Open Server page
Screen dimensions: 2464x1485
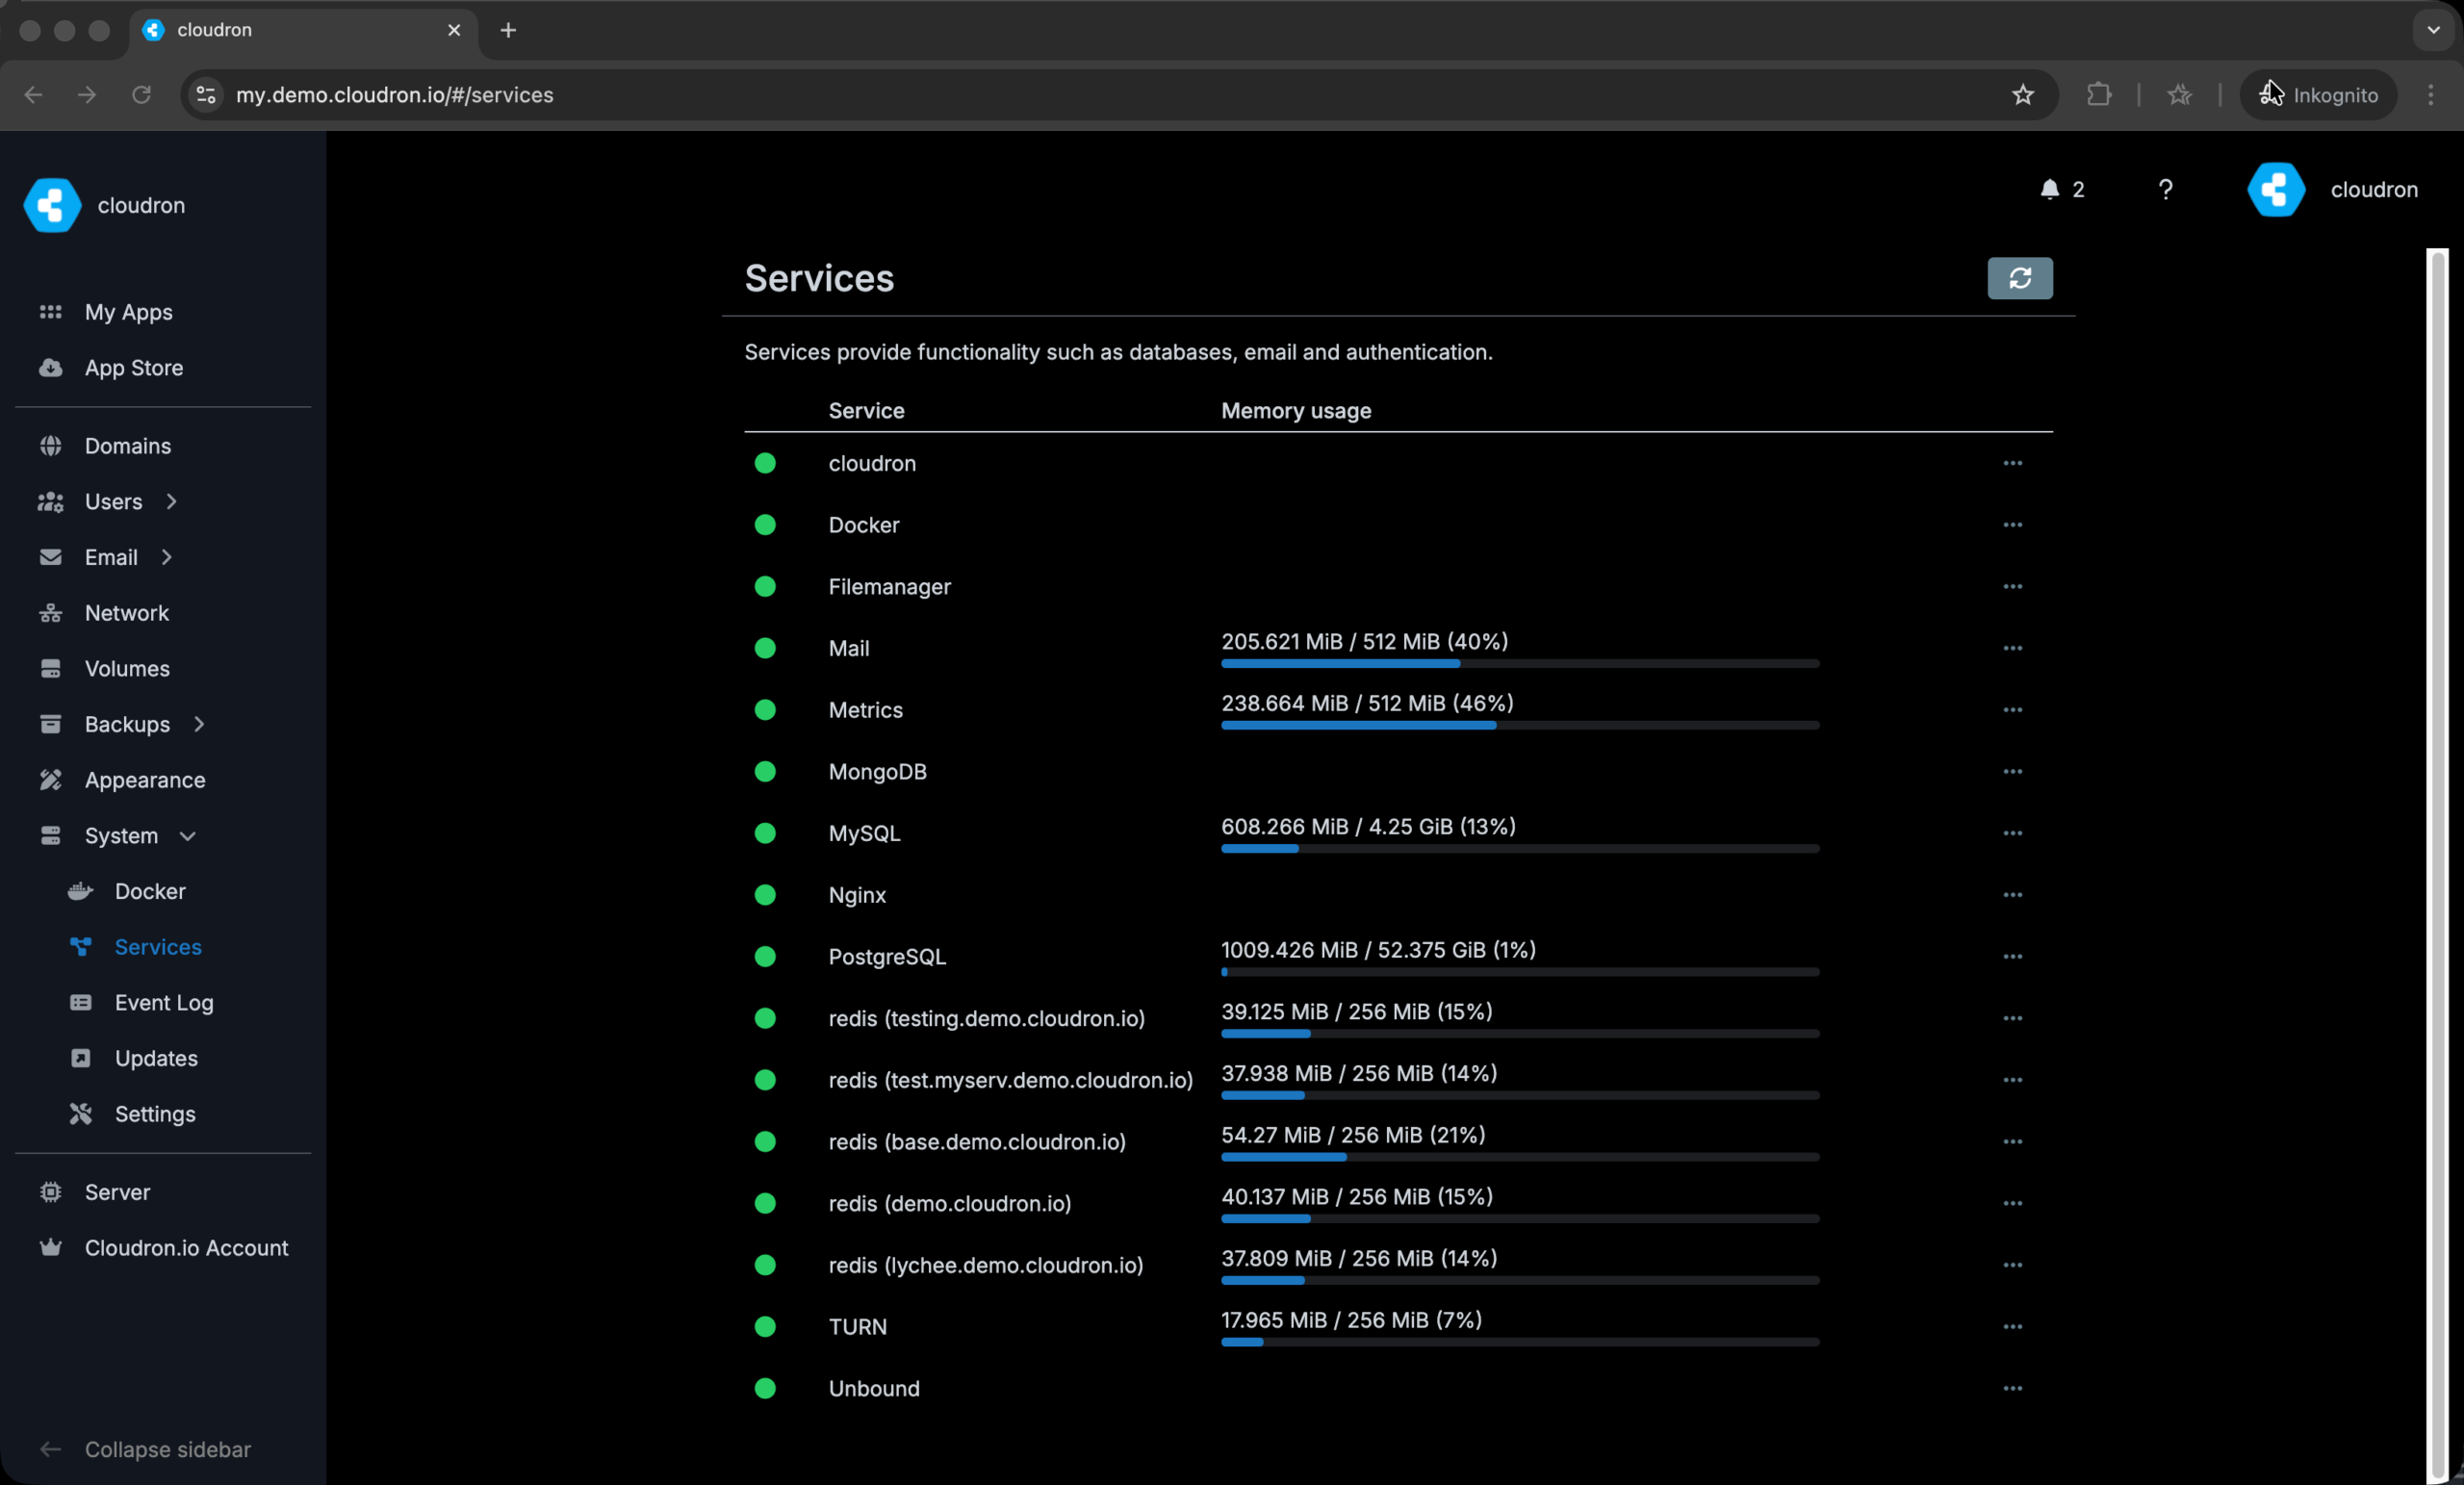tap(117, 1192)
